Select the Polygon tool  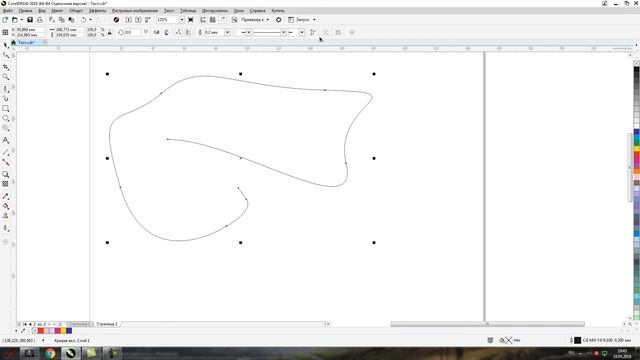tap(6, 129)
